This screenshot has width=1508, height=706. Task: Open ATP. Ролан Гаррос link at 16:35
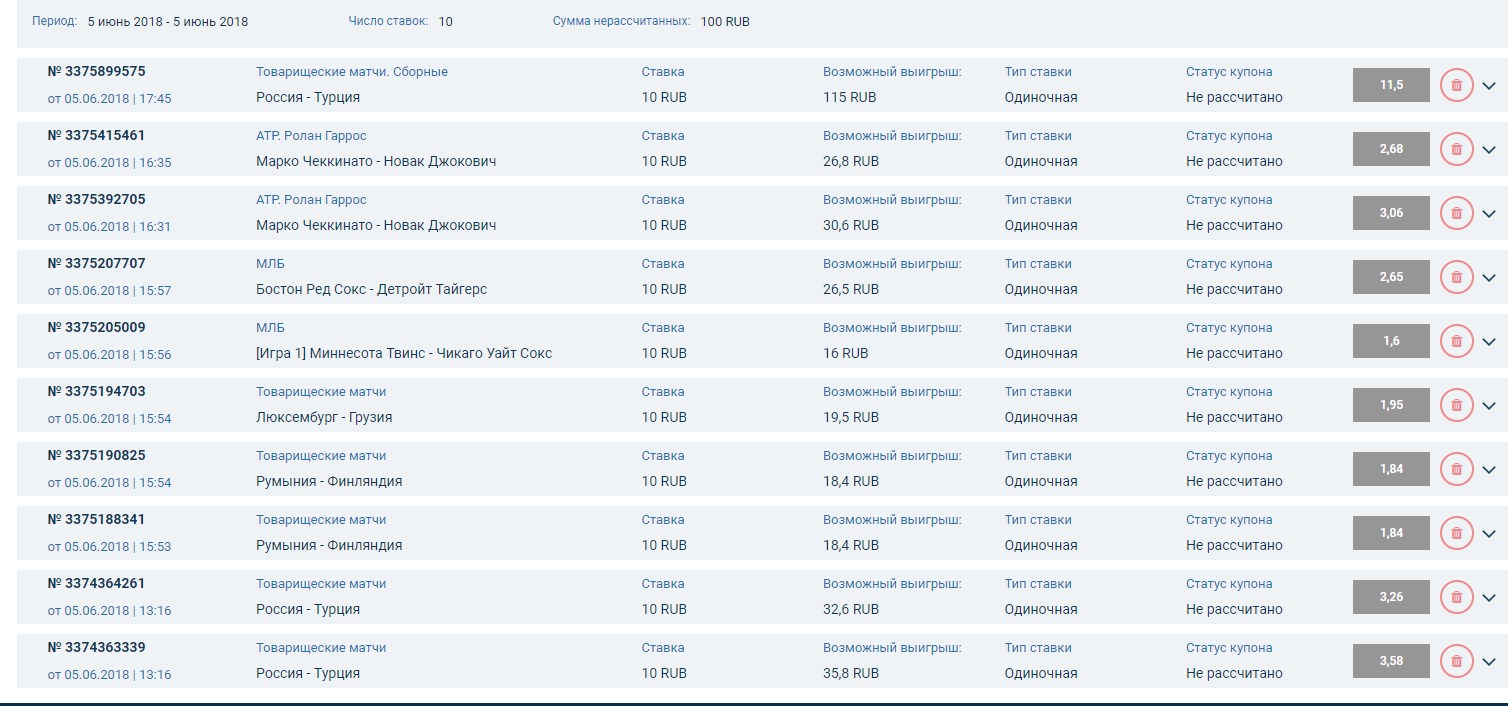coord(311,136)
